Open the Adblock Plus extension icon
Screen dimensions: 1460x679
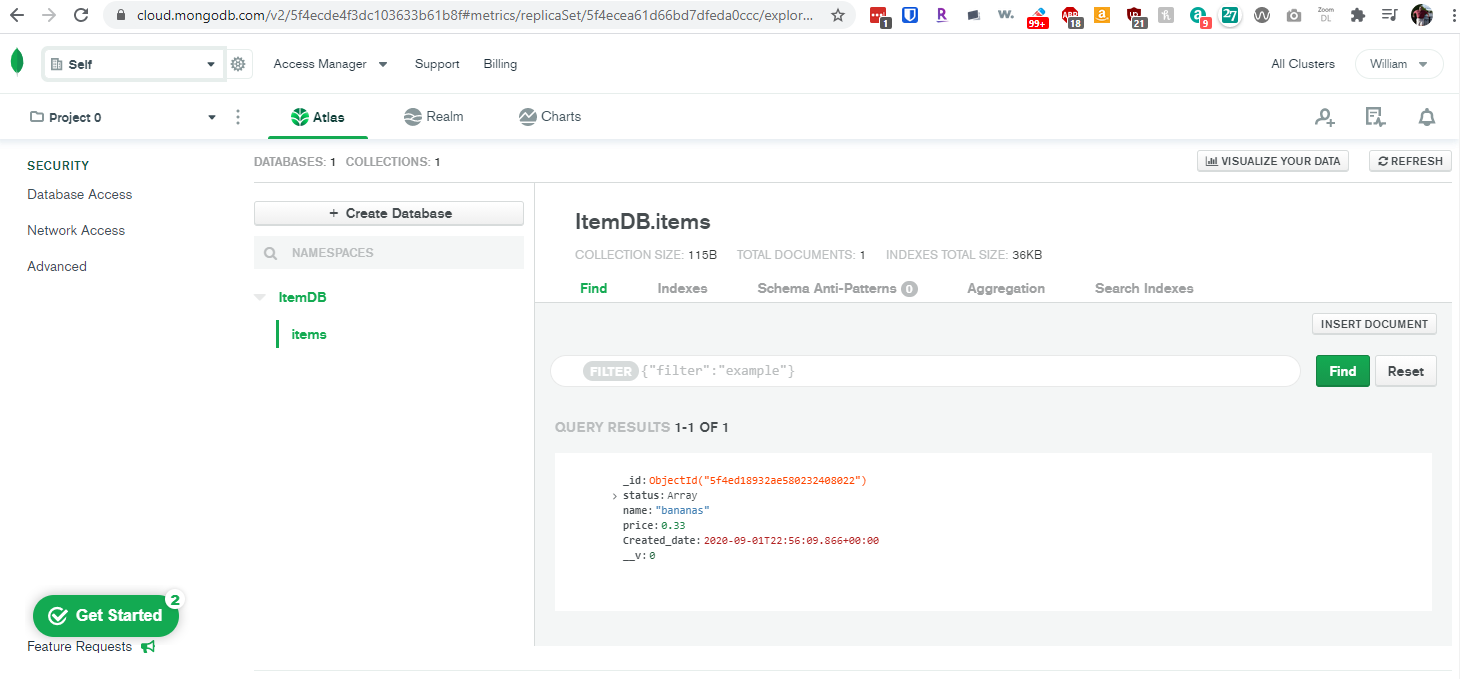[1071, 16]
